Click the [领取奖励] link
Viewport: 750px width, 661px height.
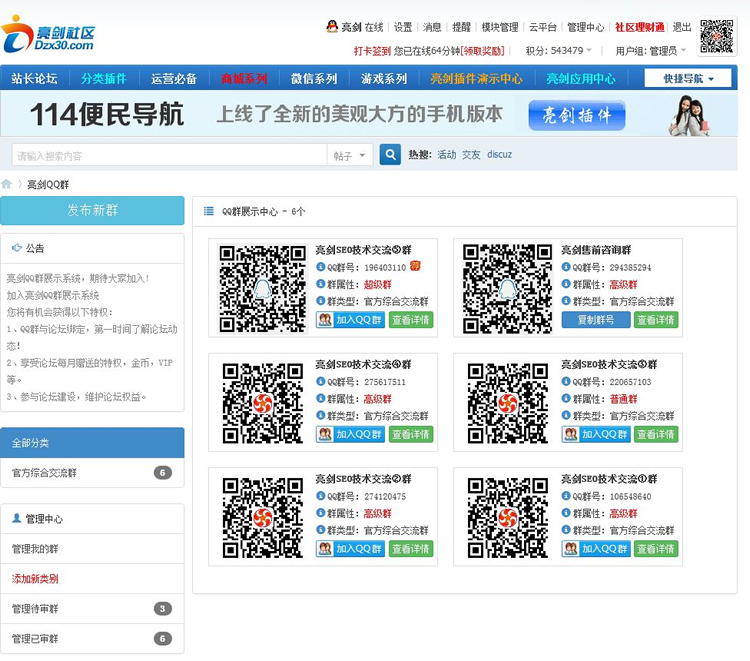[x=482, y=51]
